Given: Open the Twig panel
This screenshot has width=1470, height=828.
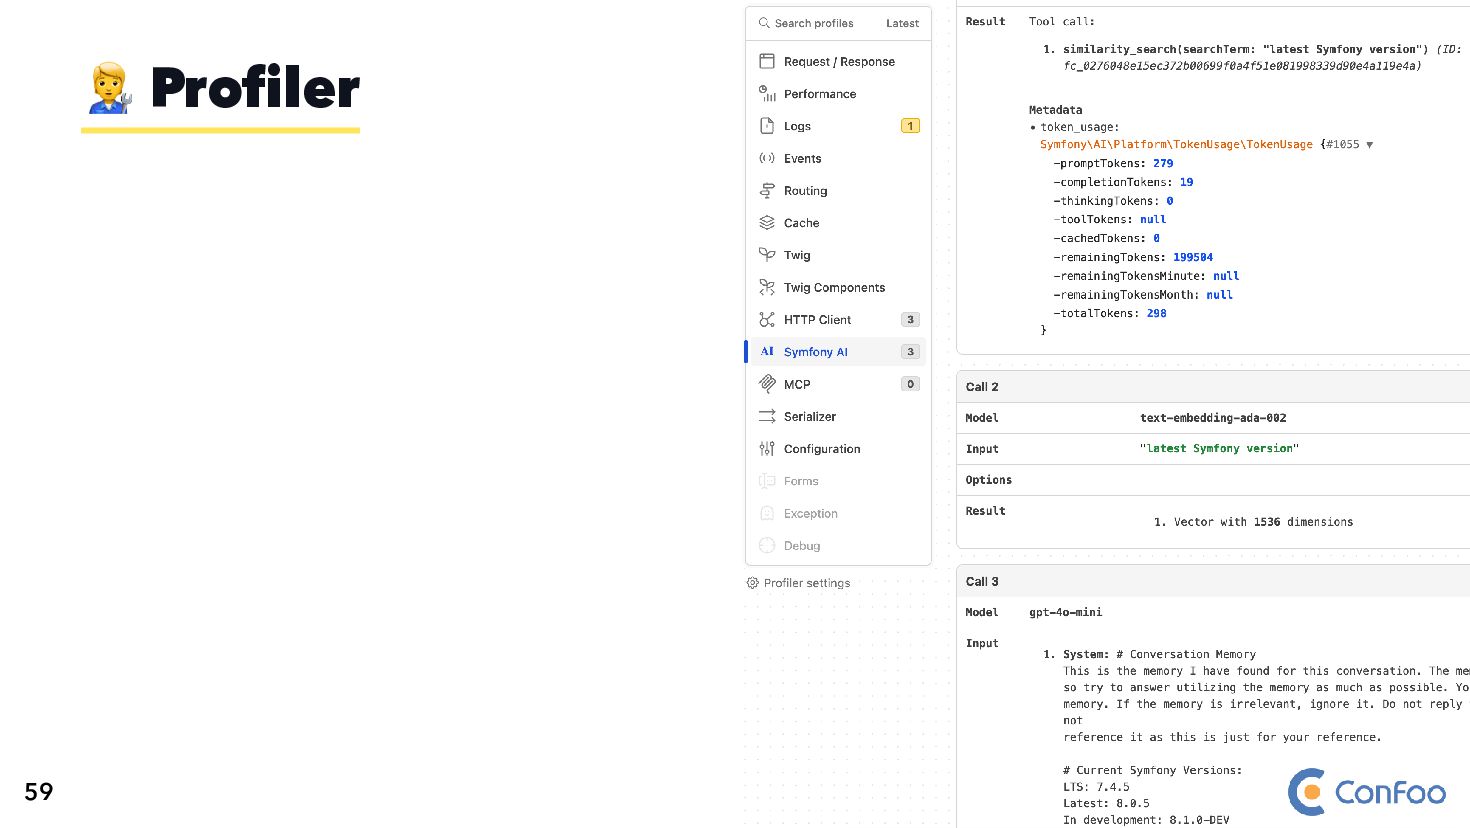Looking at the screenshot, I should point(838,255).
